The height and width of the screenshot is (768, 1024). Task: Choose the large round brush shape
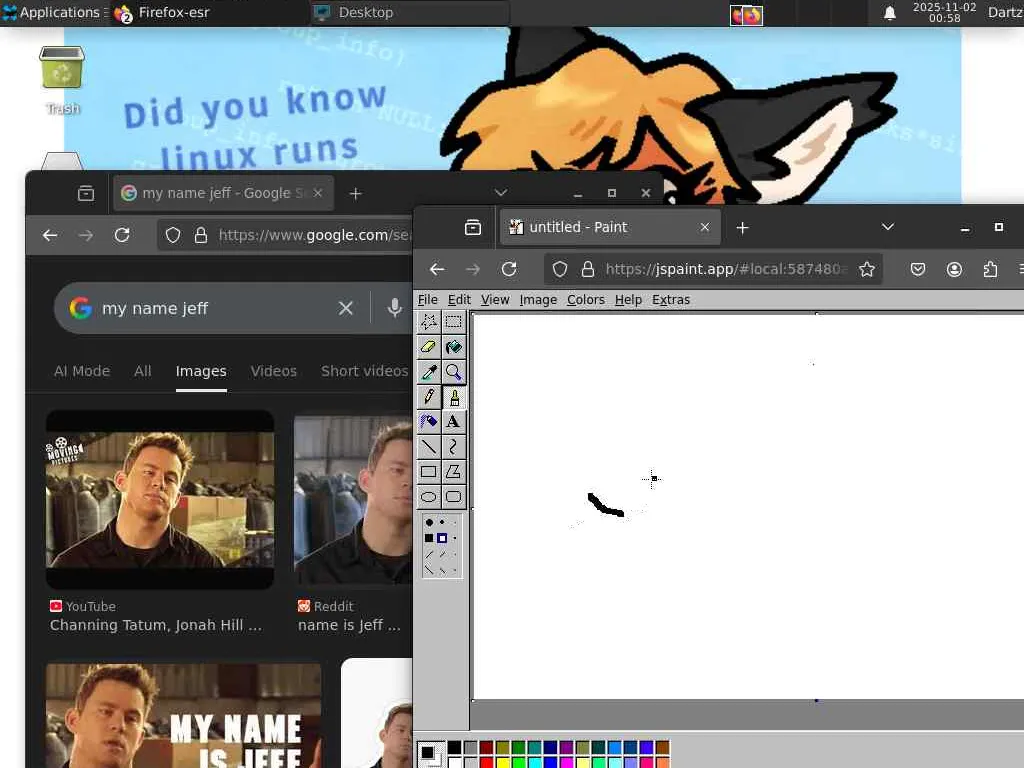428,522
